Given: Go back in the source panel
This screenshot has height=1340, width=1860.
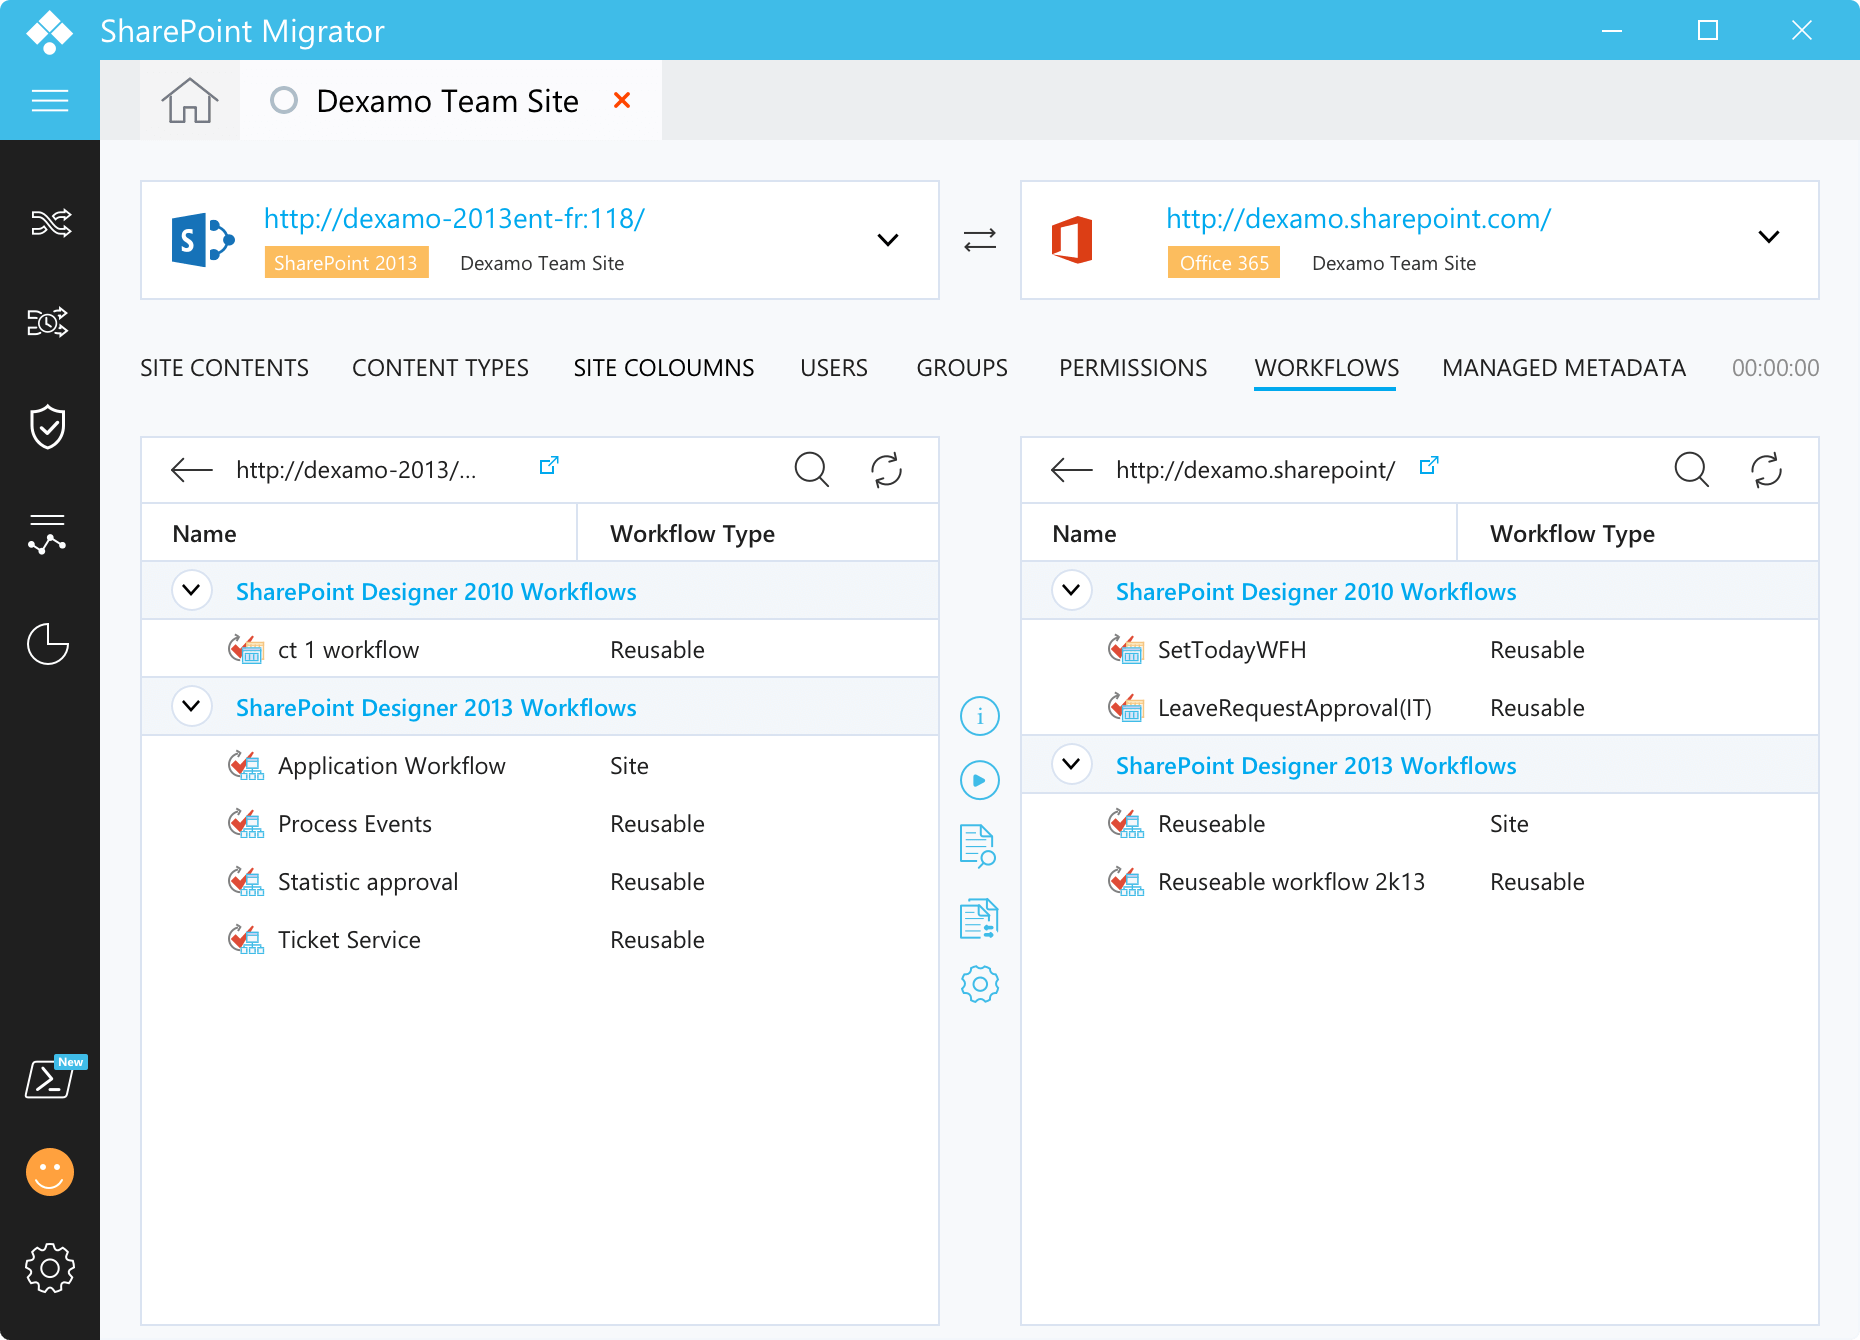Looking at the screenshot, I should pyautogui.click(x=192, y=470).
